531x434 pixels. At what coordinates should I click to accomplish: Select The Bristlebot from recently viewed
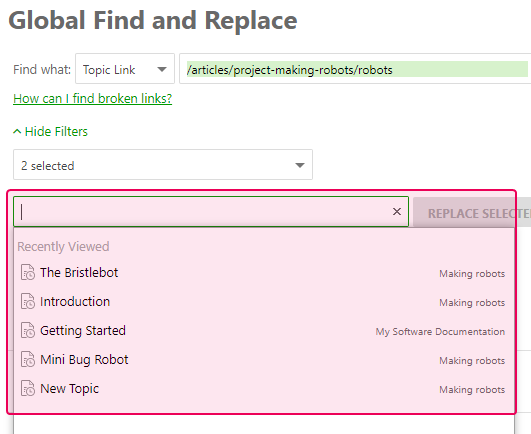click(x=264, y=273)
